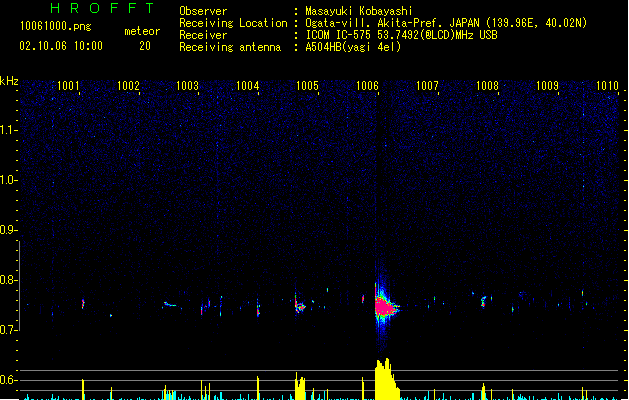Click the Receiving Location label
Screen dimensions: 629x400
click(x=233, y=23)
